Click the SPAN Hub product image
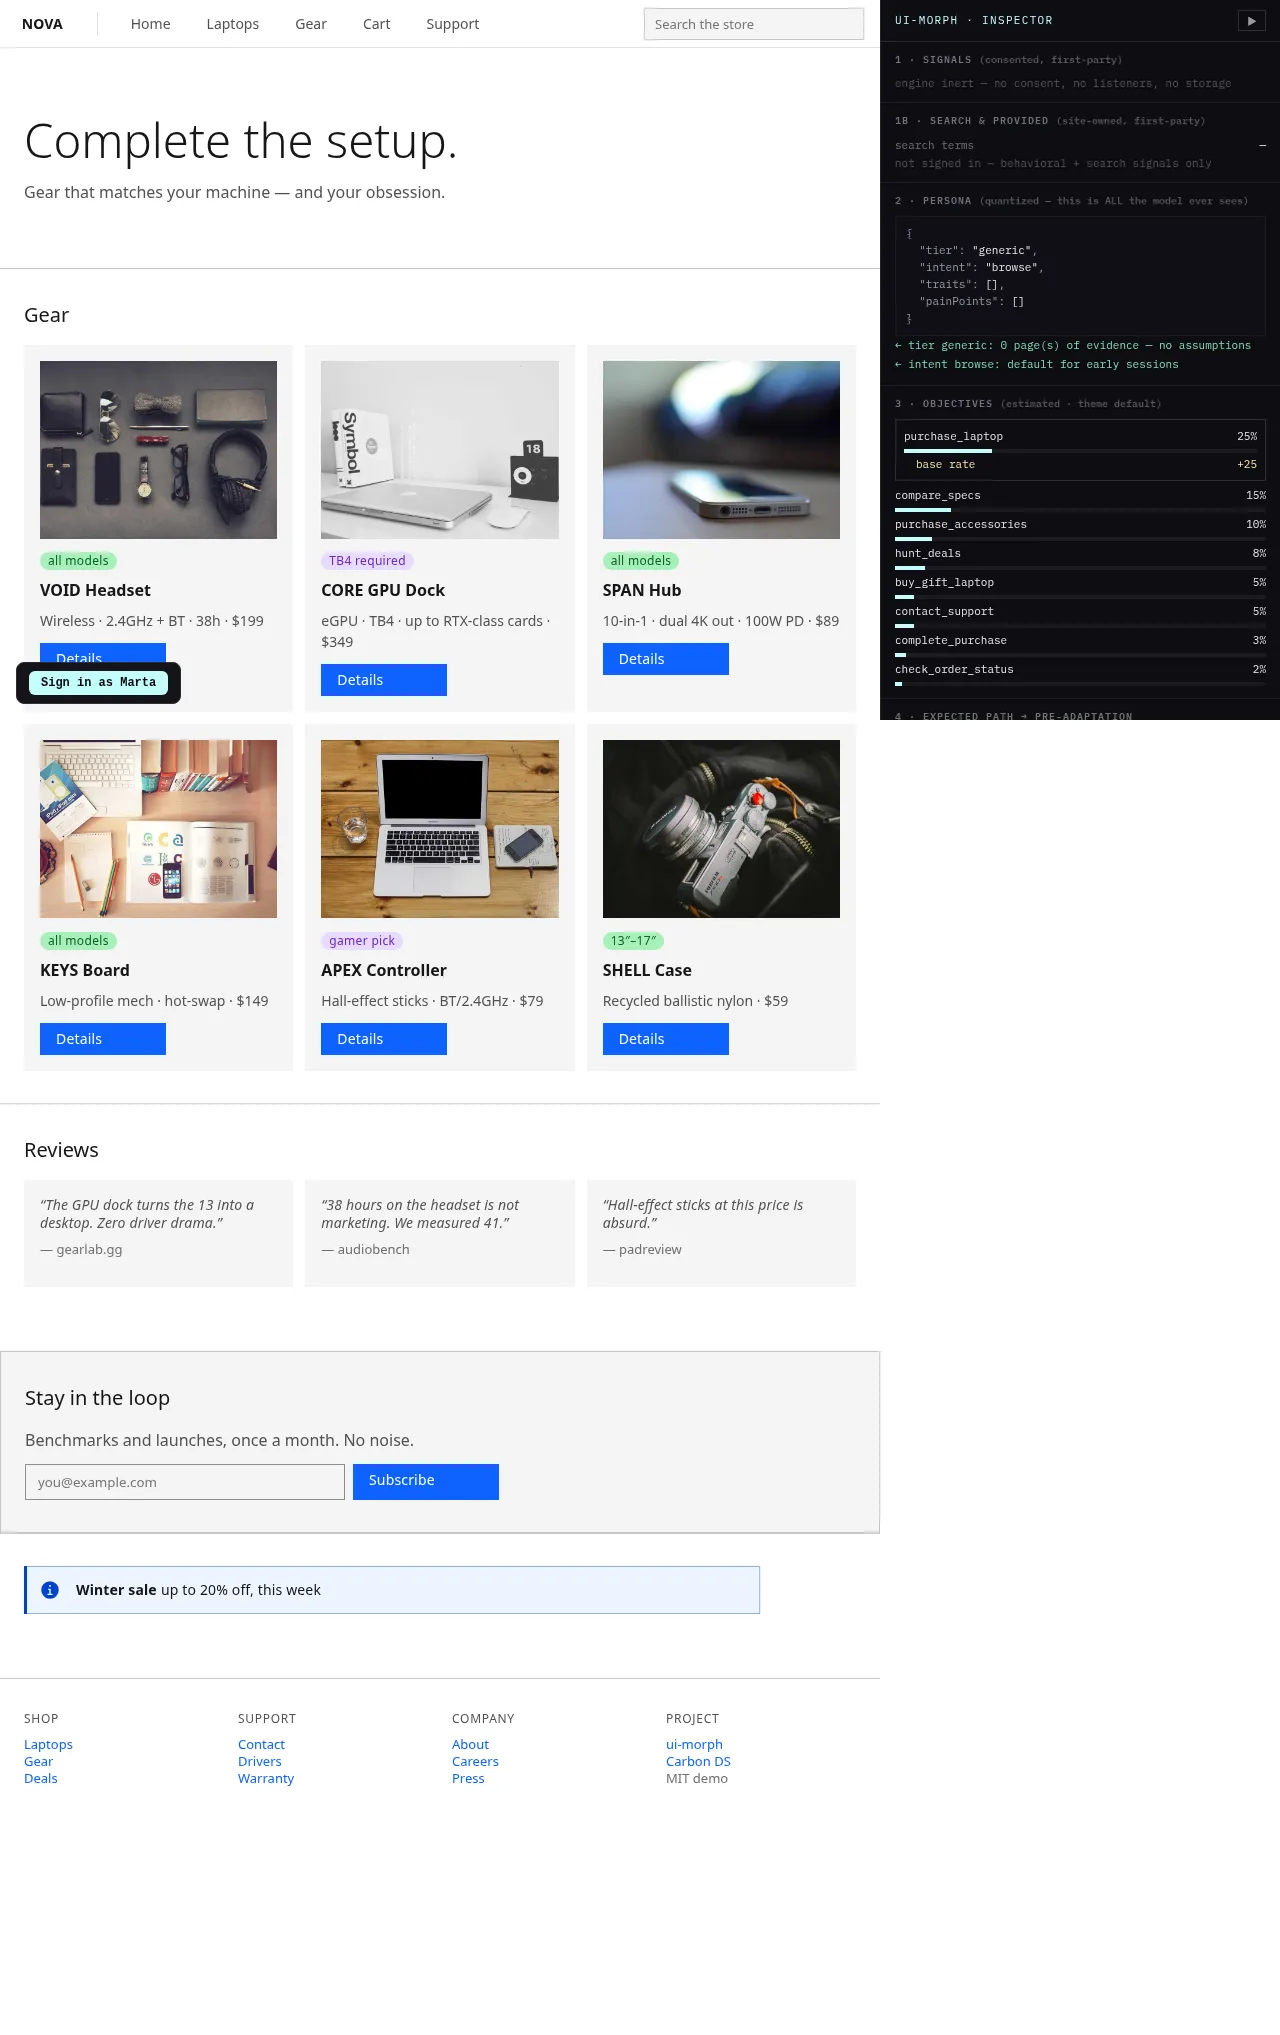This screenshot has width=1280, height=2035. click(x=721, y=450)
